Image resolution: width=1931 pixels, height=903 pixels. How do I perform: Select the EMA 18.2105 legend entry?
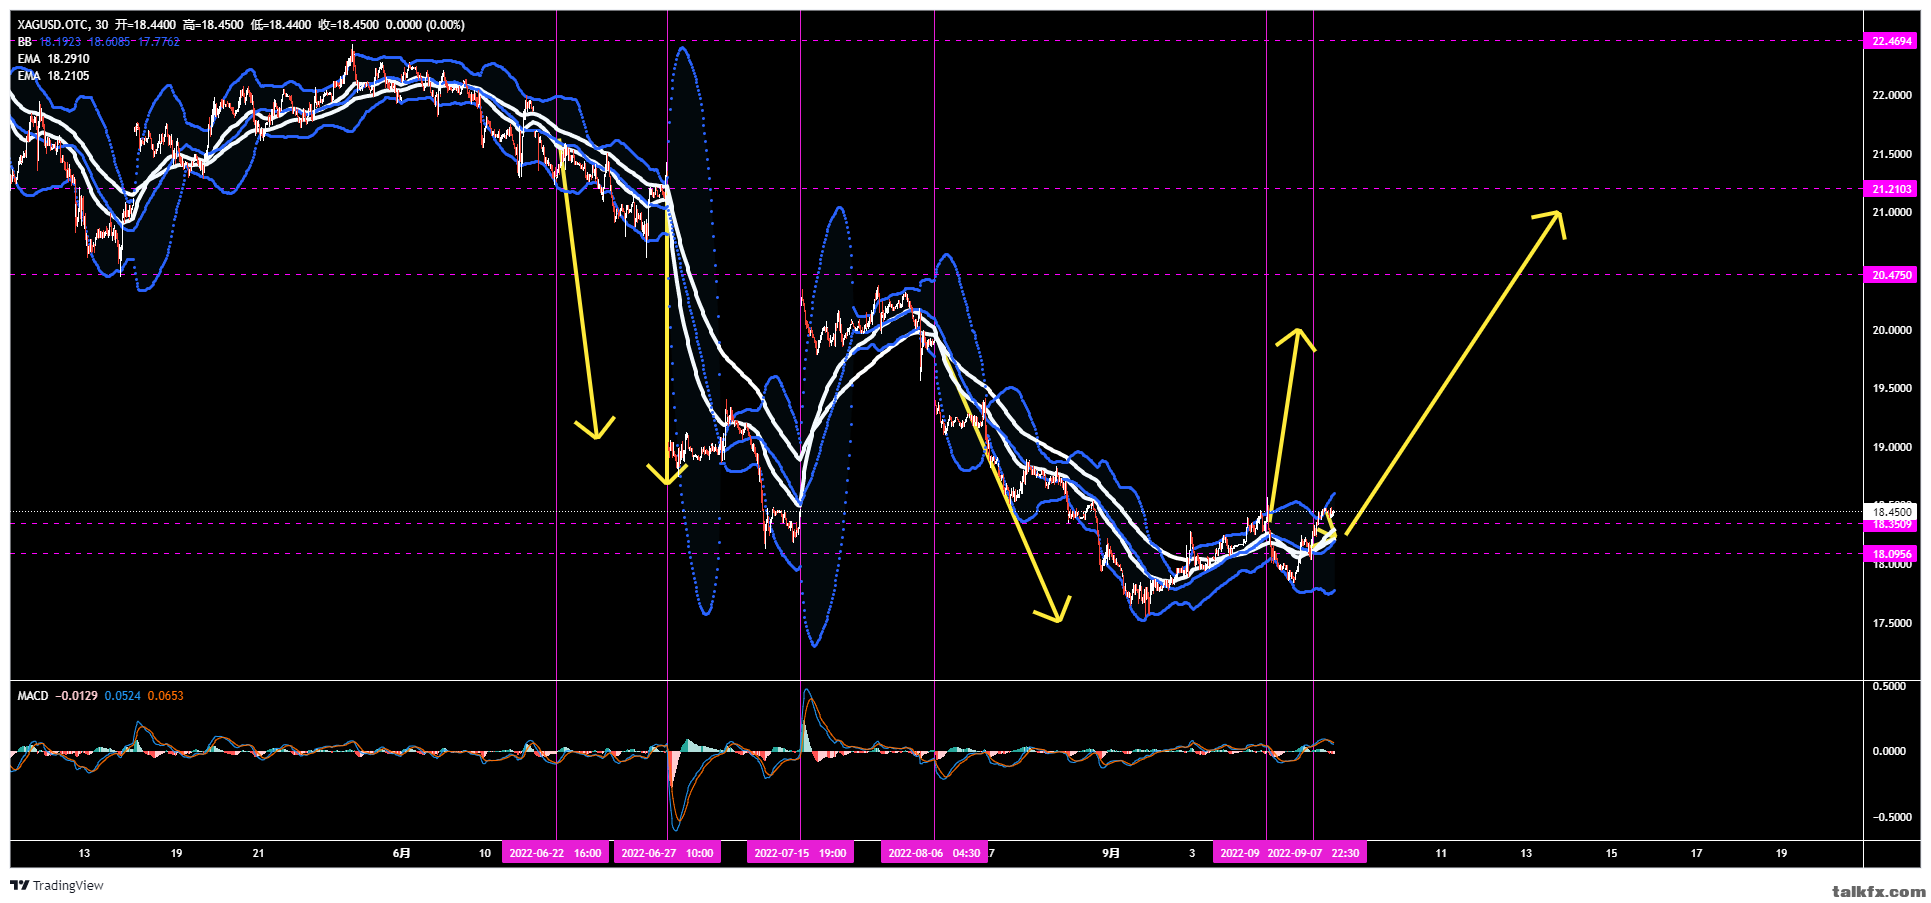click(53, 76)
